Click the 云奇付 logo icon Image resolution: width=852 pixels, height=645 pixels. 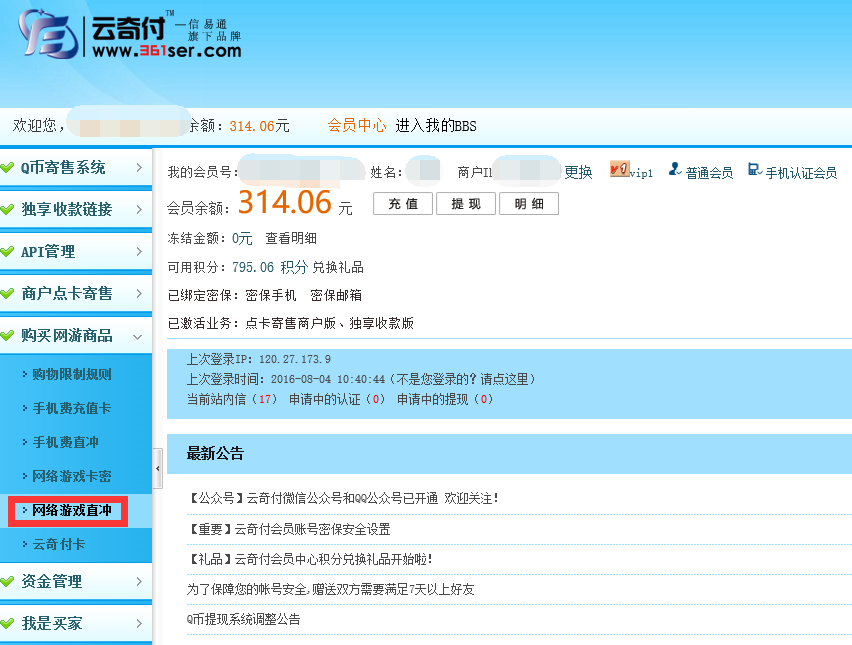coord(49,34)
